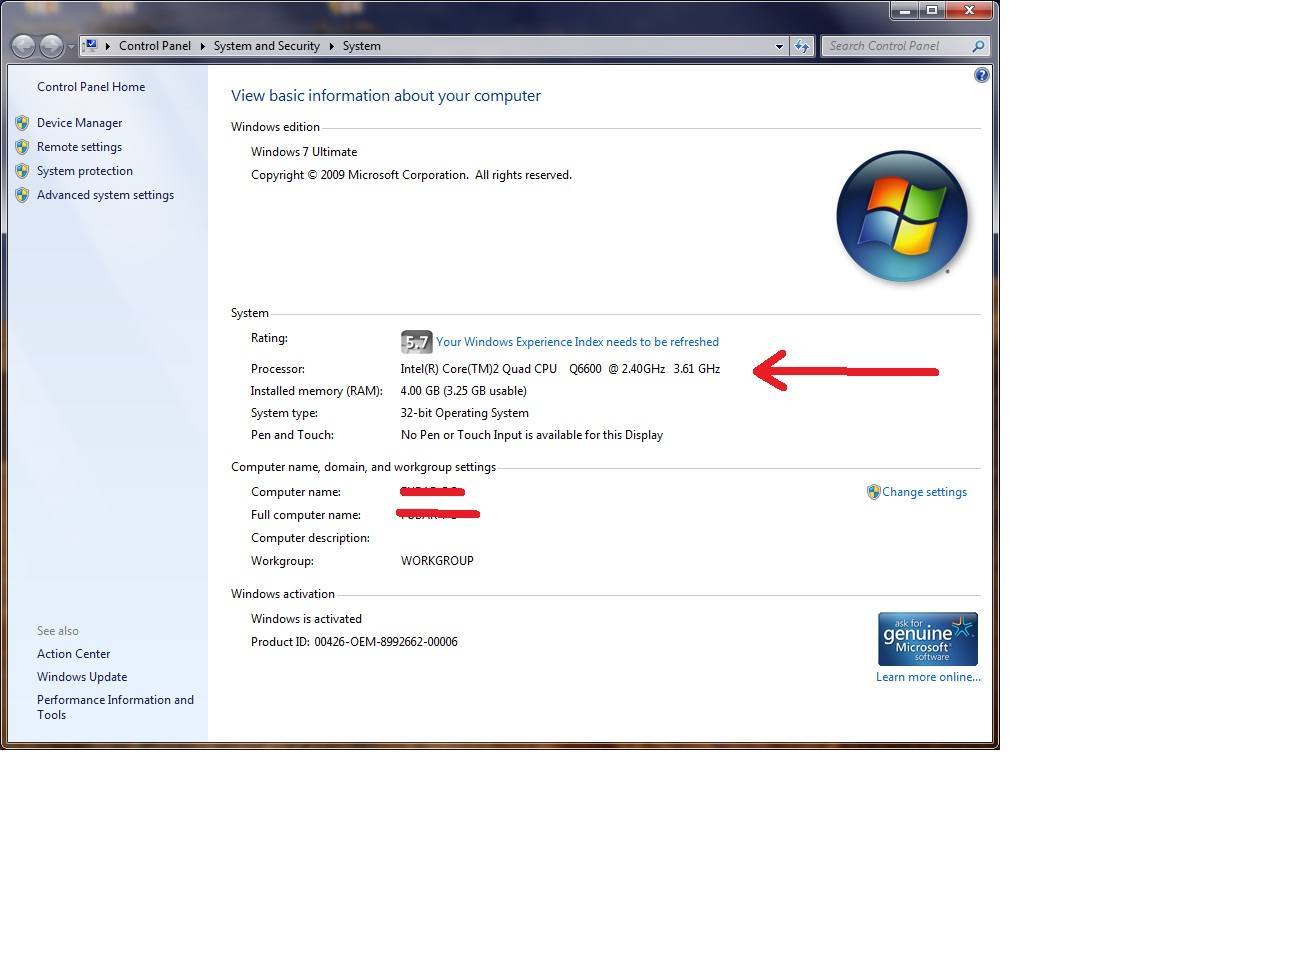The height and width of the screenshot is (972, 1296).
Task: Expand the arrow after Control Panel breadcrumb
Action: coord(202,46)
